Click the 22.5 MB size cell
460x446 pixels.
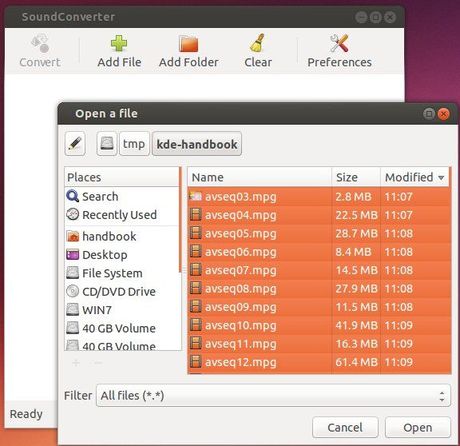[356, 215]
